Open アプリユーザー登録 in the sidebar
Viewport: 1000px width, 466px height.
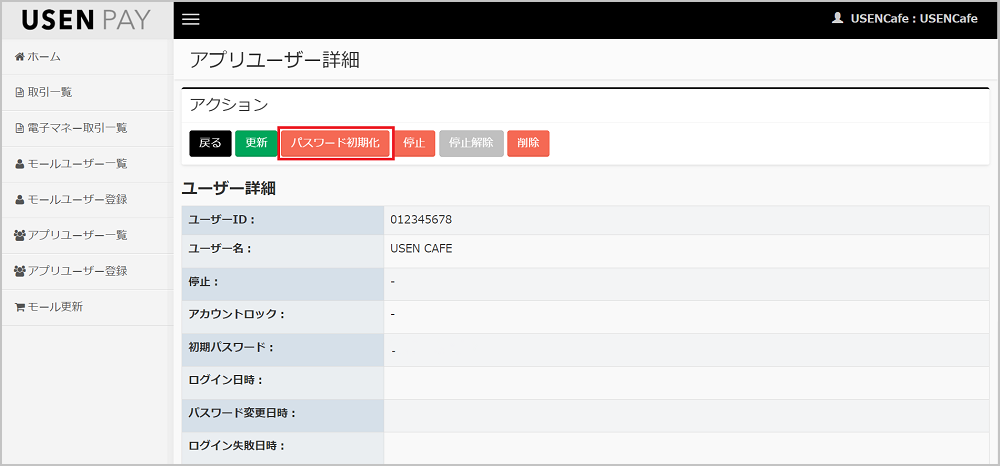pos(77,271)
